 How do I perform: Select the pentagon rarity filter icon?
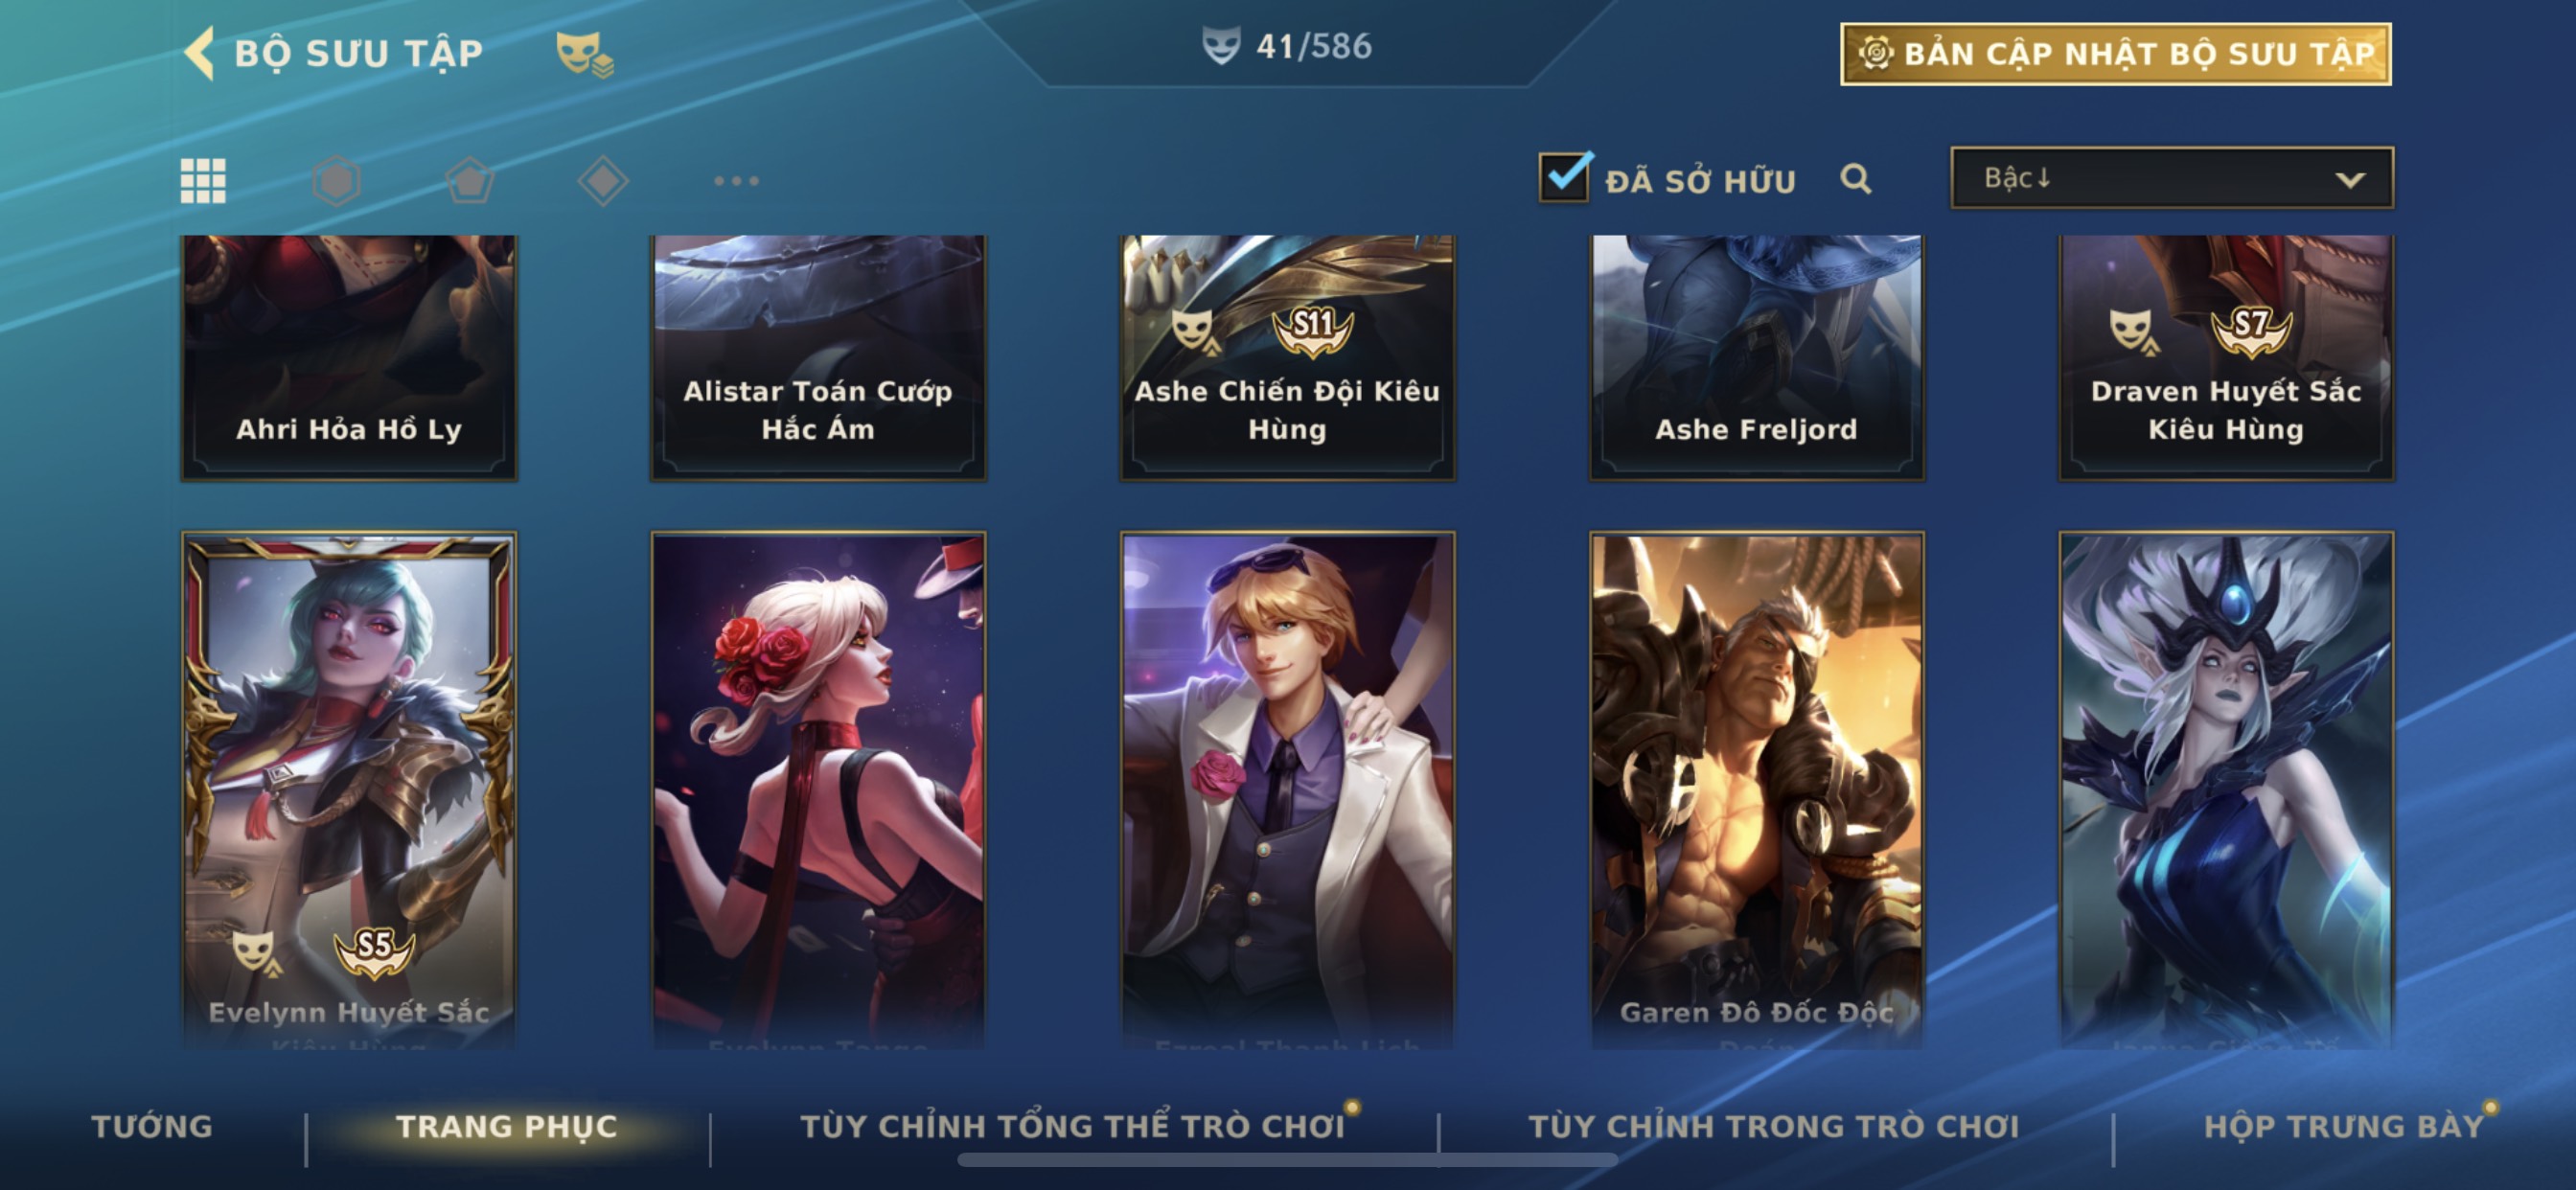[470, 181]
